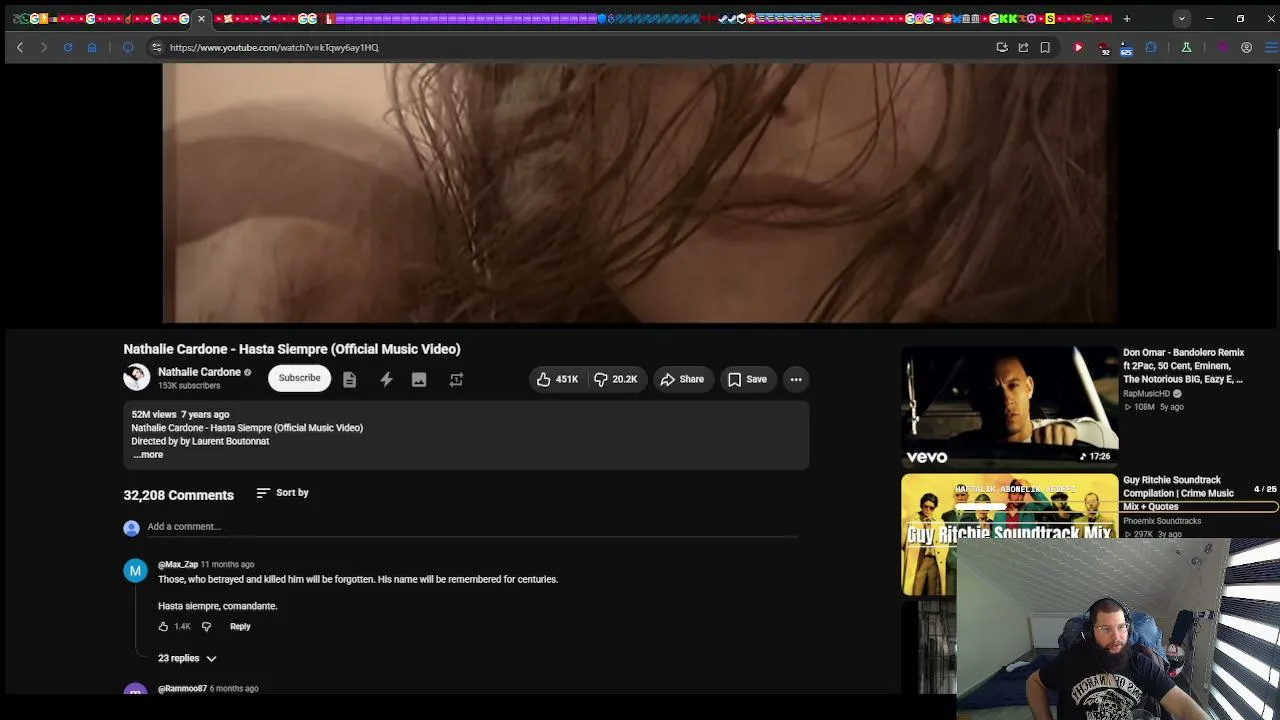Visit the RapMusicHD channel
The width and height of the screenshot is (1280, 720).
[1146, 394]
